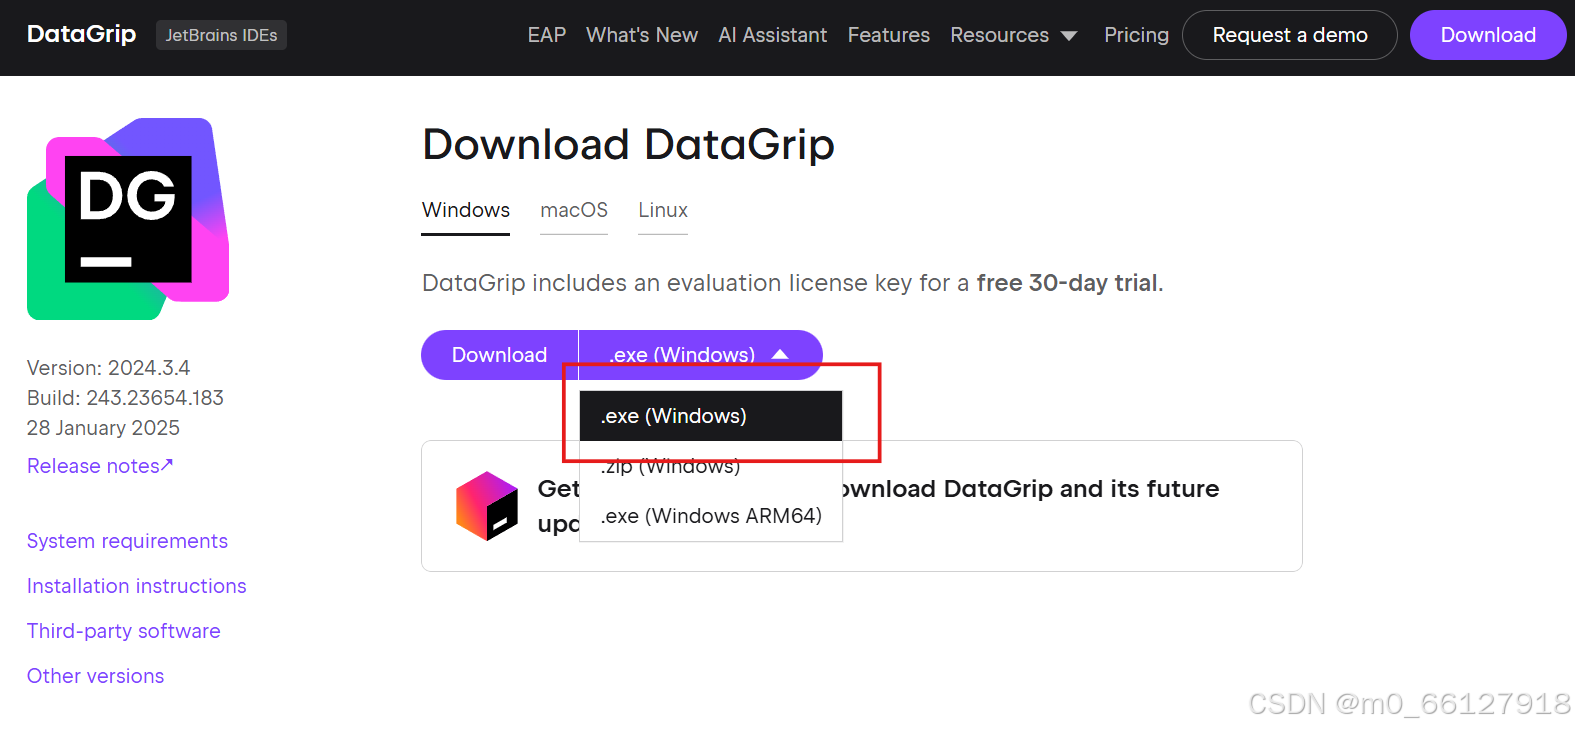This screenshot has height=731, width=1575.
Task: Expand the Resources navigation dropdown
Action: [1013, 34]
